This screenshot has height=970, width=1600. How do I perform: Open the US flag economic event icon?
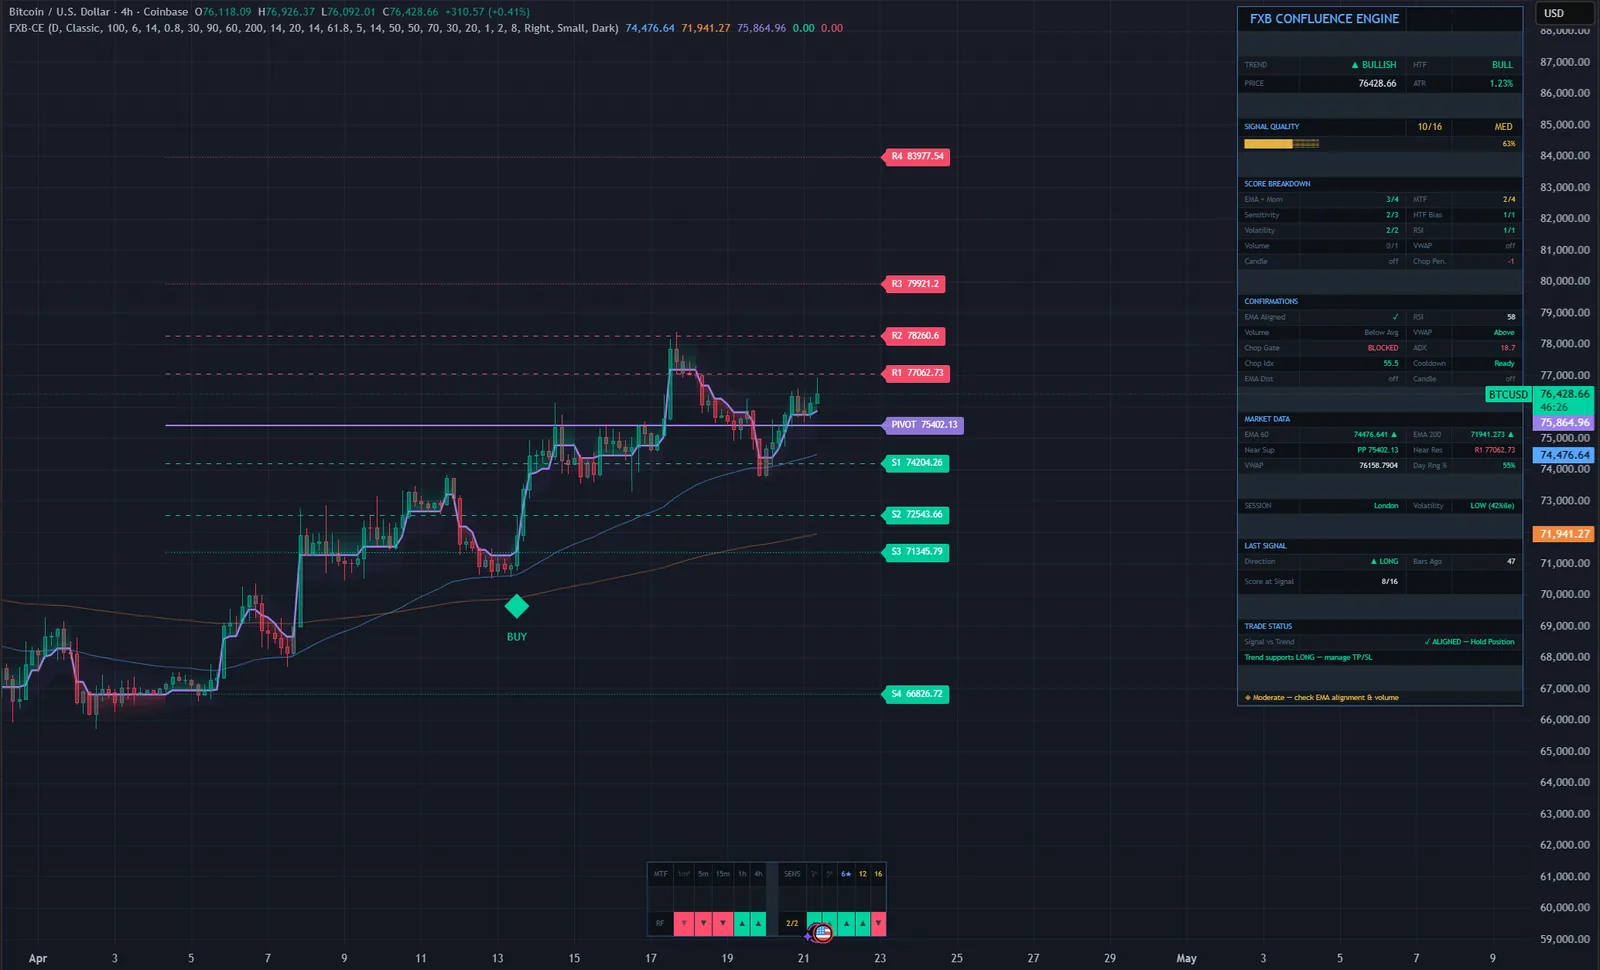[822, 933]
